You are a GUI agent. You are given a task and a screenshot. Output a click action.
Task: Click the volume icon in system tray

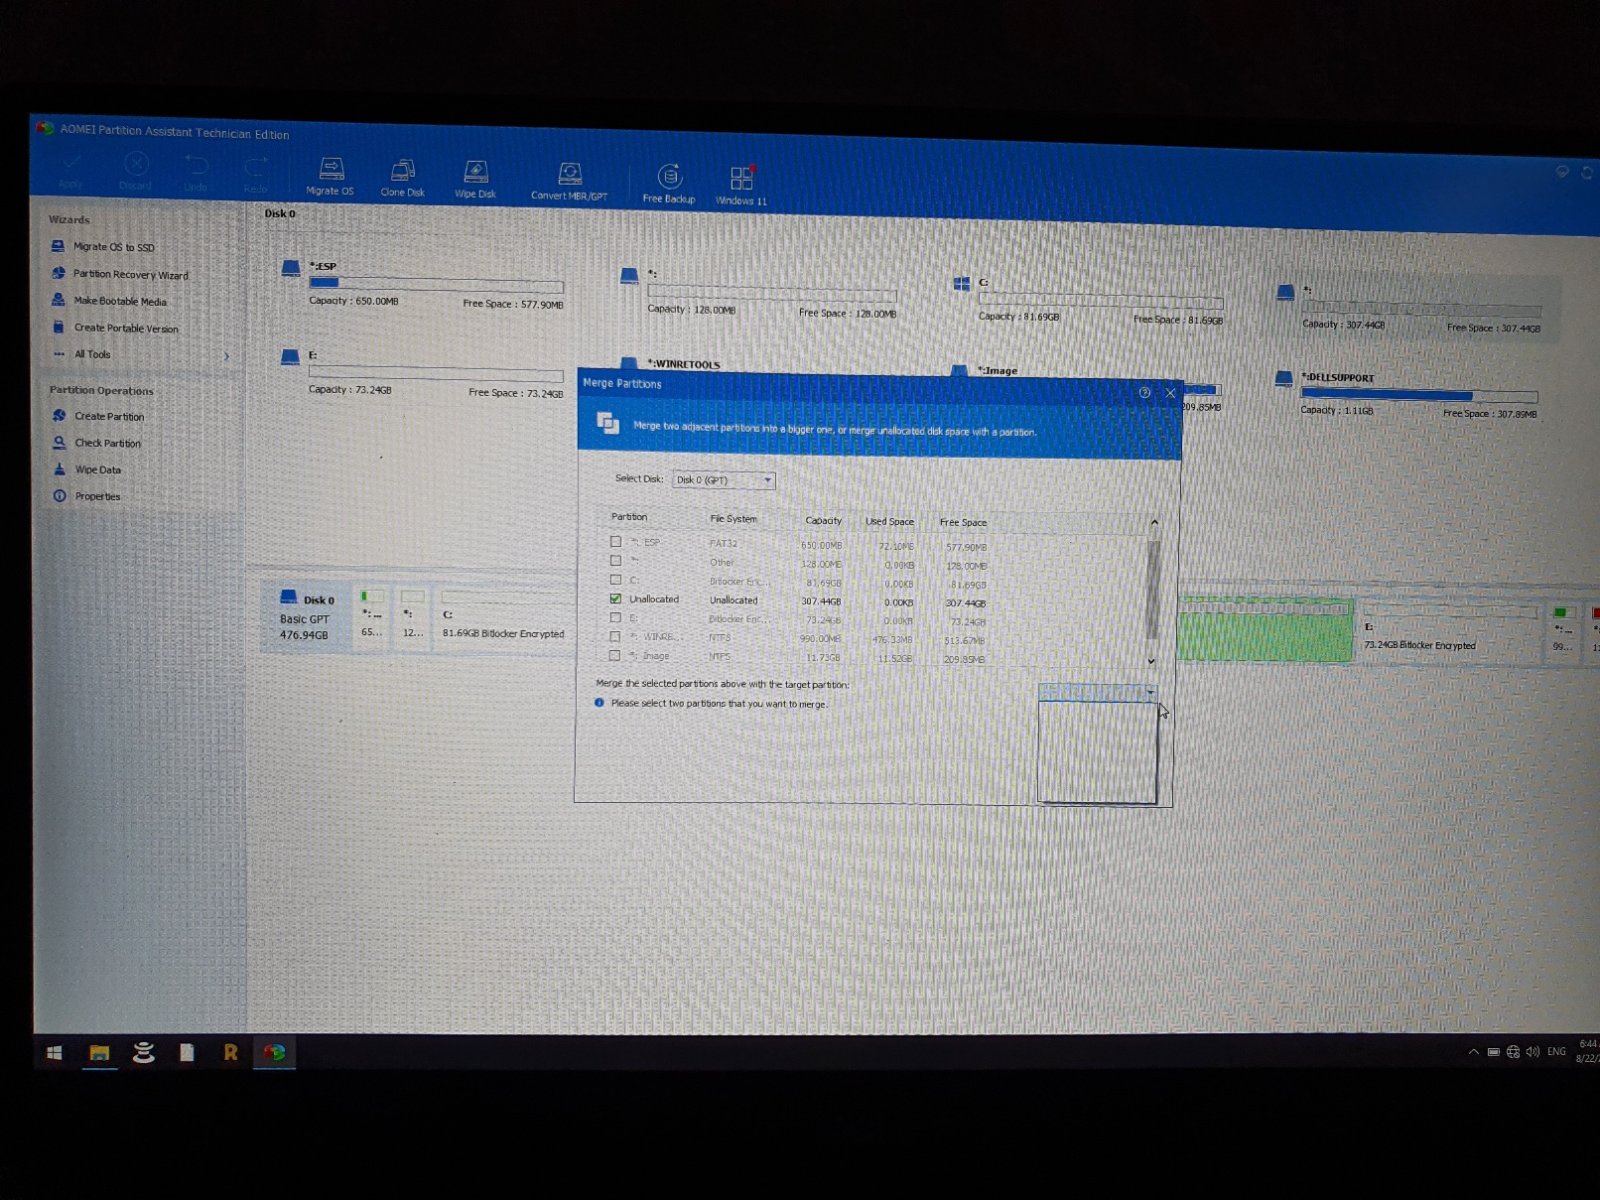1532,1052
